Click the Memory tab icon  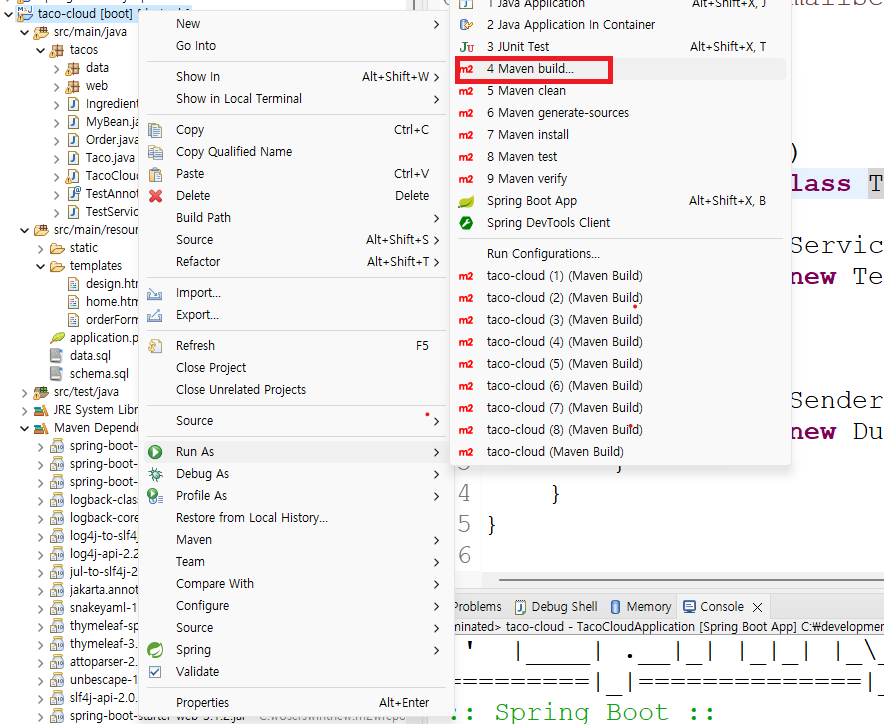[616, 607]
